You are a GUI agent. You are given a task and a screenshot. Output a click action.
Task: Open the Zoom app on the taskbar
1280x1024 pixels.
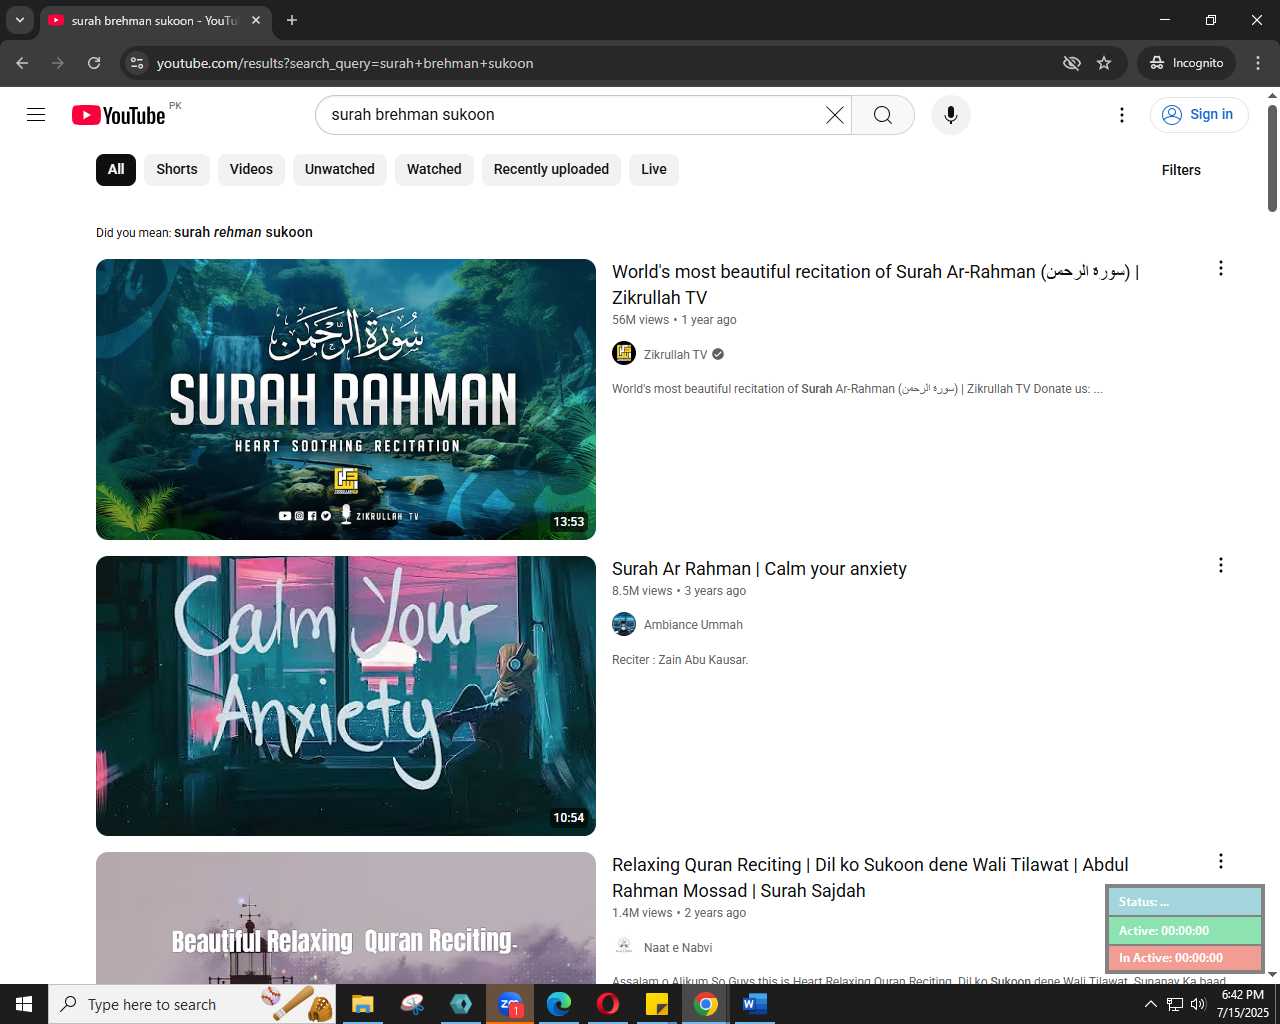pyautogui.click(x=510, y=1004)
